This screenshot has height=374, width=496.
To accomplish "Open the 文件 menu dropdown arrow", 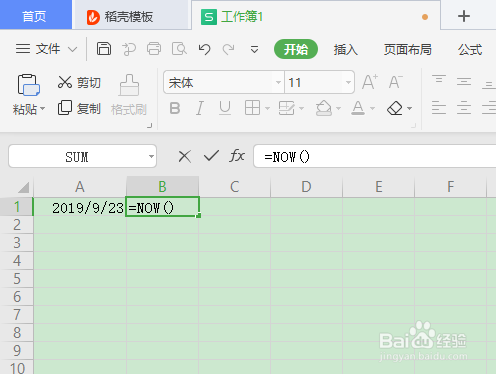I will point(73,49).
